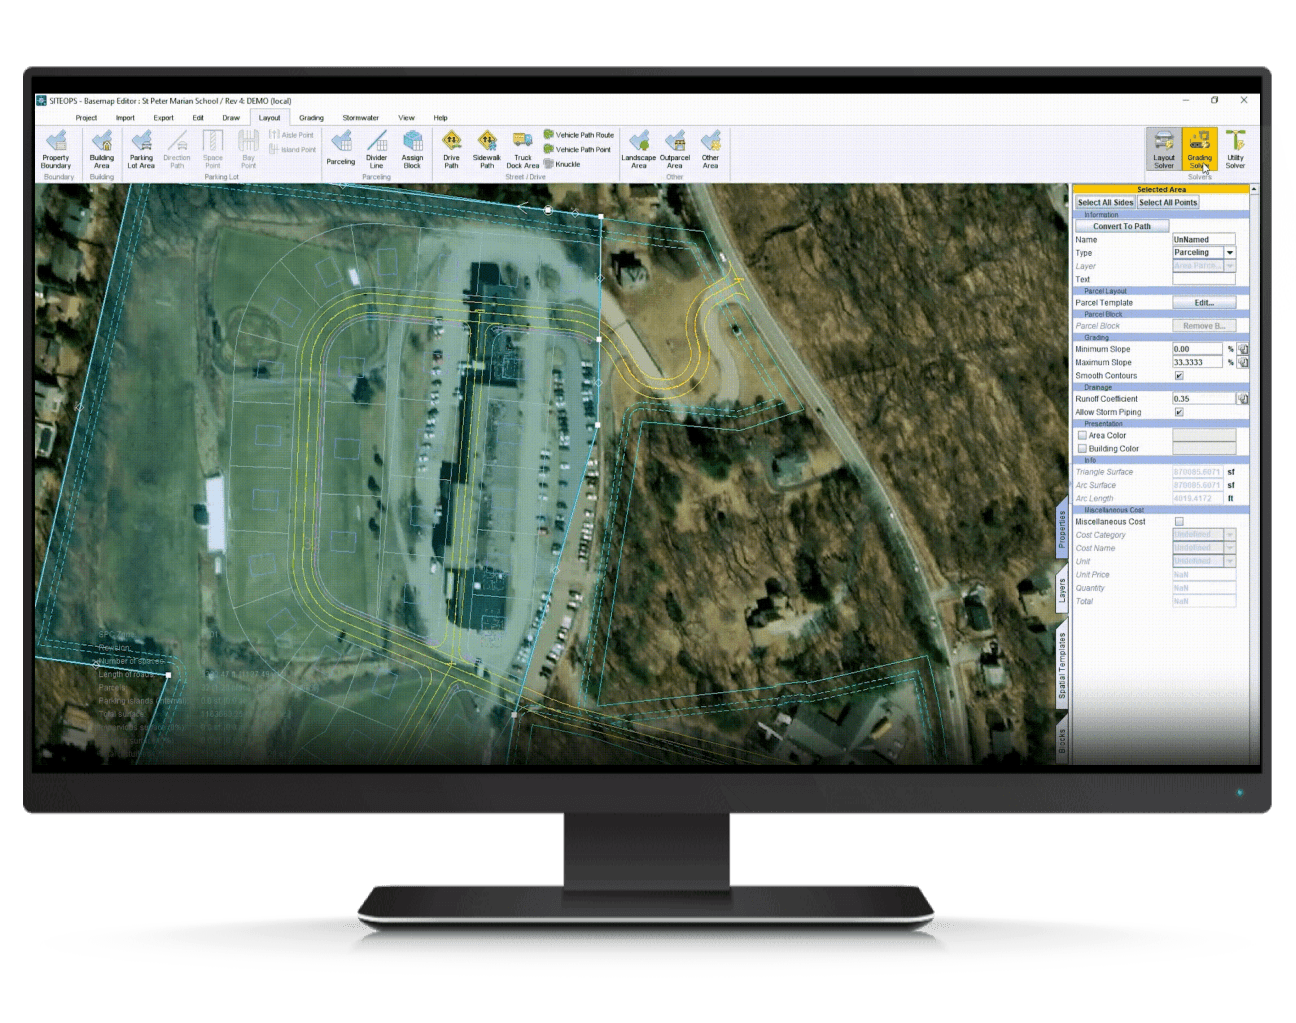Select the Property Boundary tool
This screenshot has height=1023, width=1296.
pyautogui.click(x=56, y=150)
